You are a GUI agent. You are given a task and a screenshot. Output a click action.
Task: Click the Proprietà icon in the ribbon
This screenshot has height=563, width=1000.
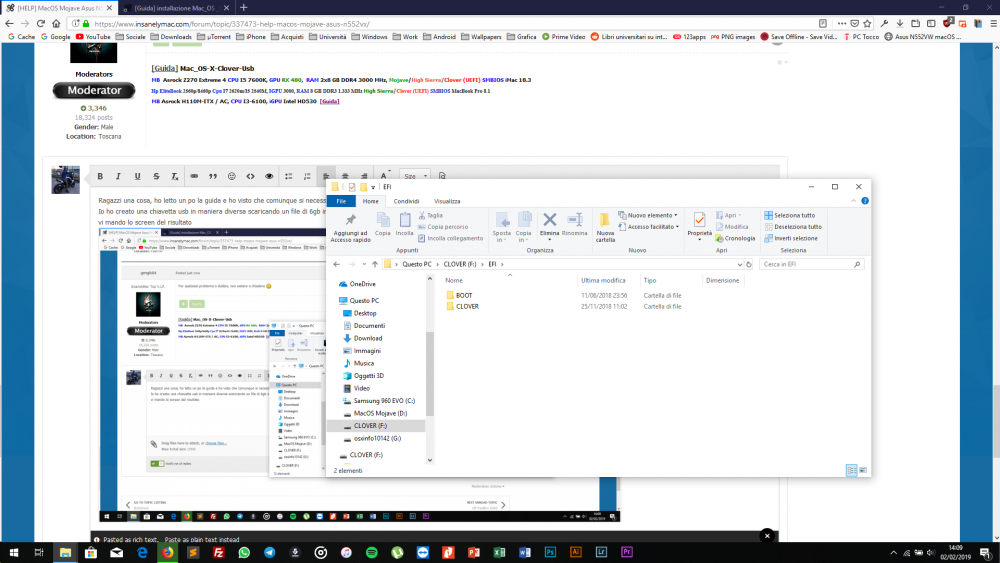(700, 221)
